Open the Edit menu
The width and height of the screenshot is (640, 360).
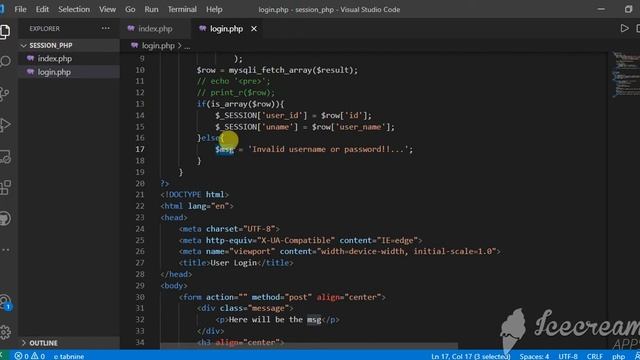42,9
